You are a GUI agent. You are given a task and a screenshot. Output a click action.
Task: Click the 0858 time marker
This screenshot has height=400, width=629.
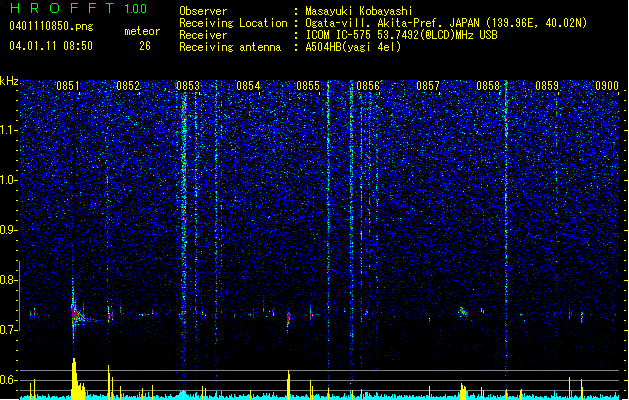(488, 86)
